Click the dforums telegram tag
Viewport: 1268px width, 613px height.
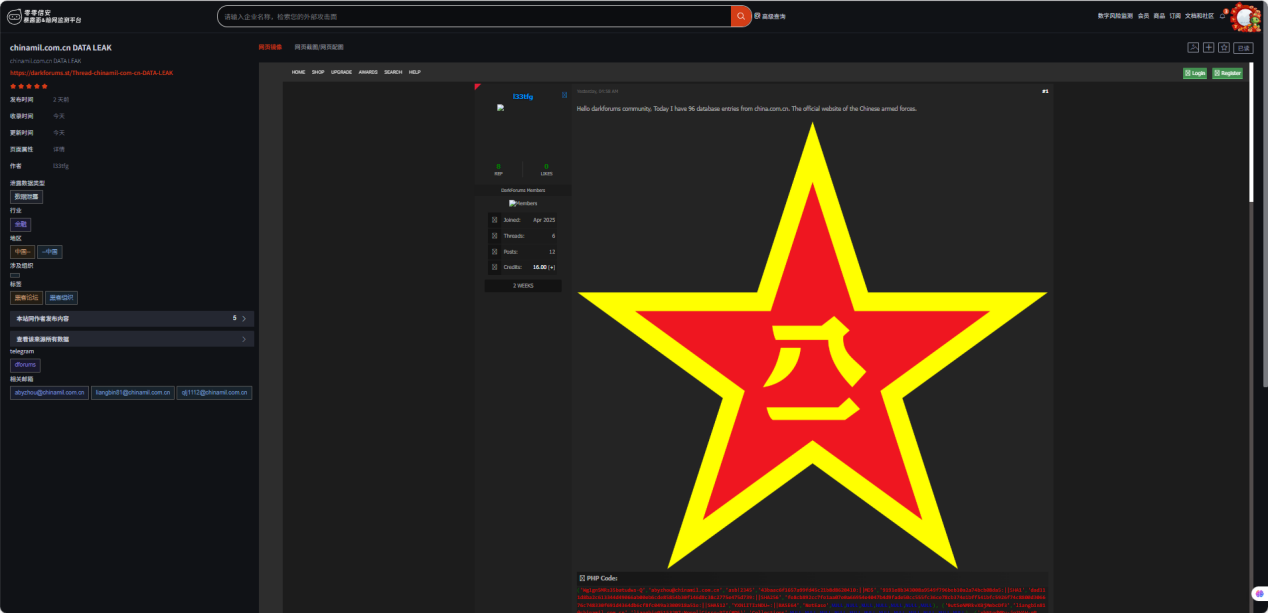(25, 365)
